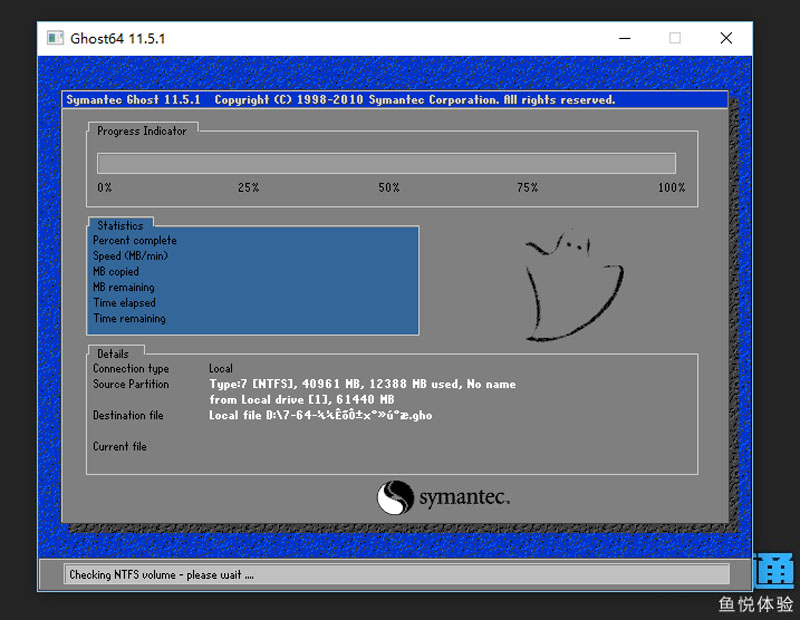Click the "Checking NTFS volume" status message
The image size is (800, 620).
pyautogui.click(x=161, y=575)
